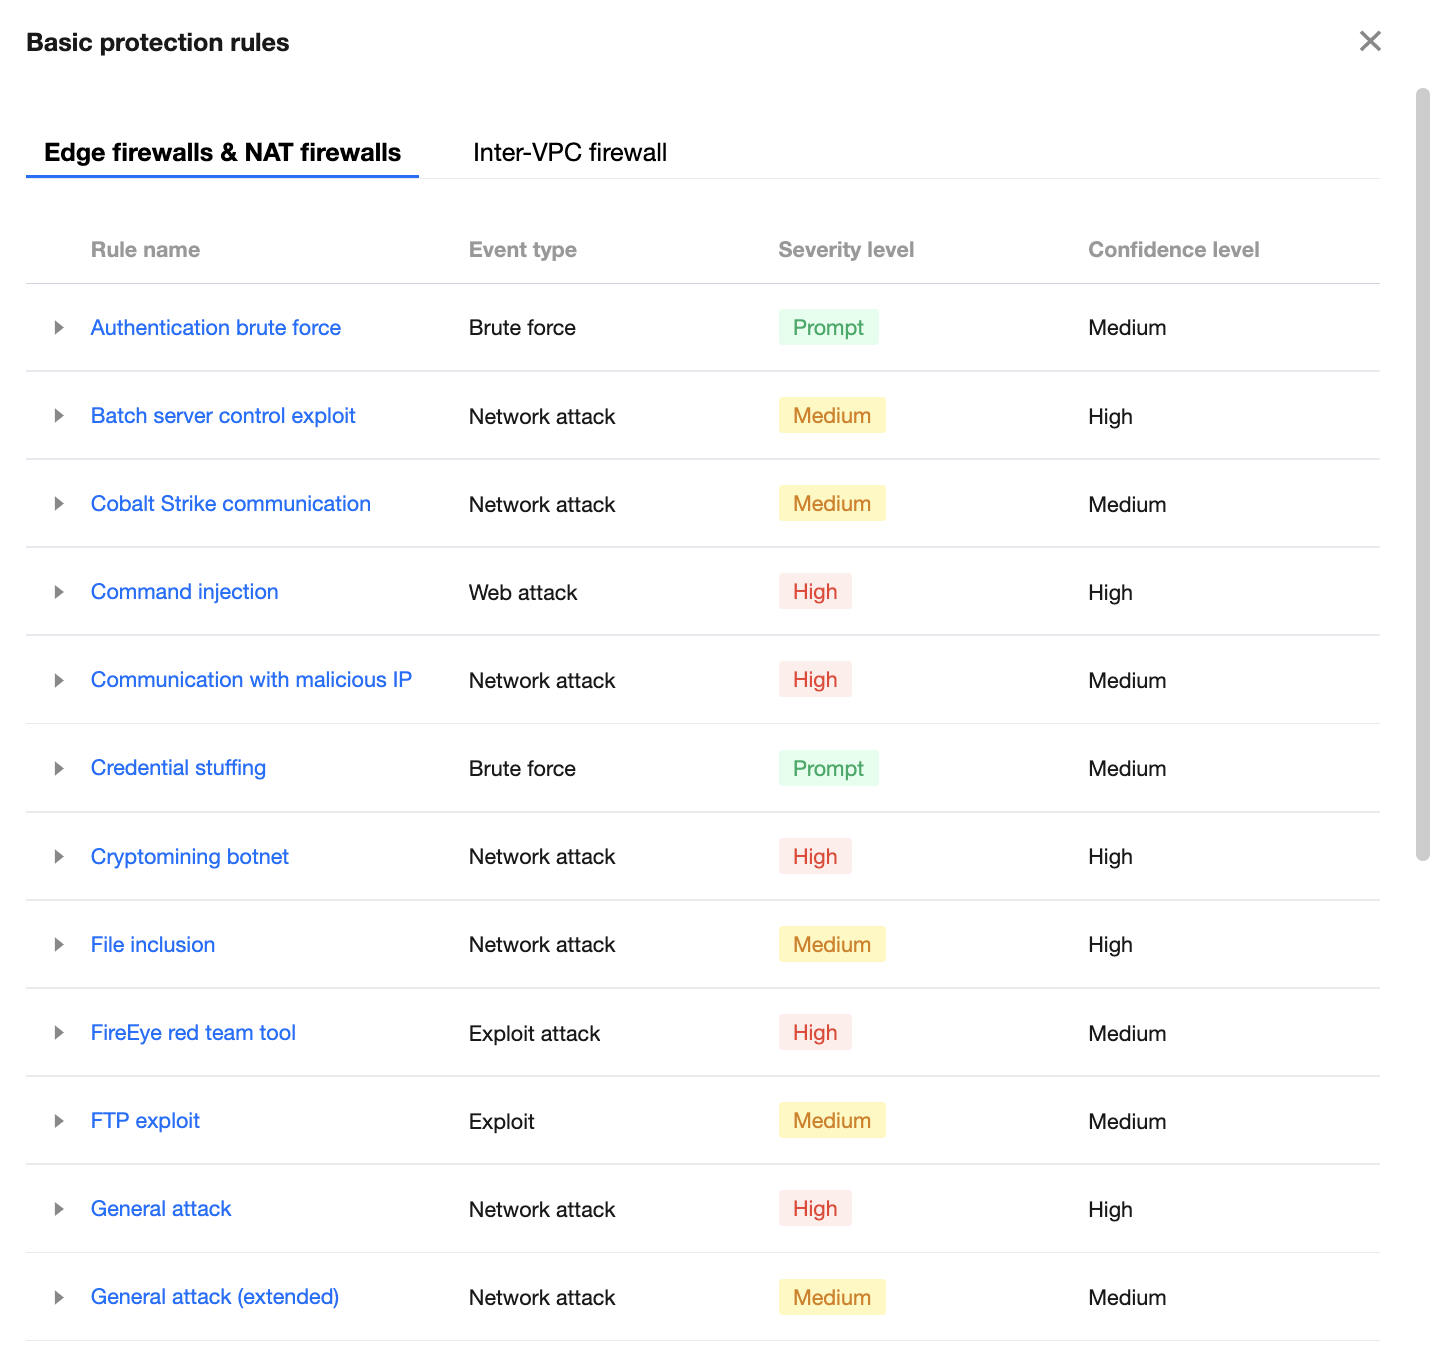The width and height of the screenshot is (1430, 1364).
Task: Expand the Communication with malicious IP row
Action: tap(59, 680)
